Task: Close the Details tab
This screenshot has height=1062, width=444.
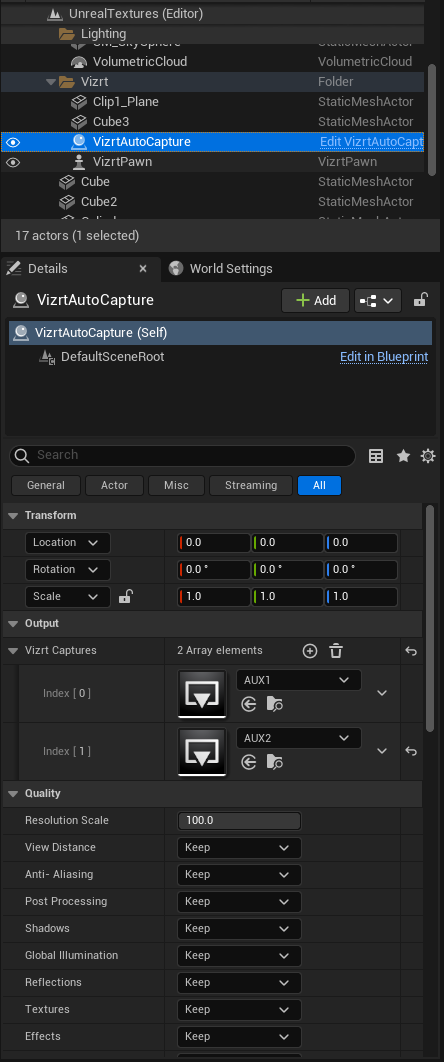Action: tap(143, 269)
